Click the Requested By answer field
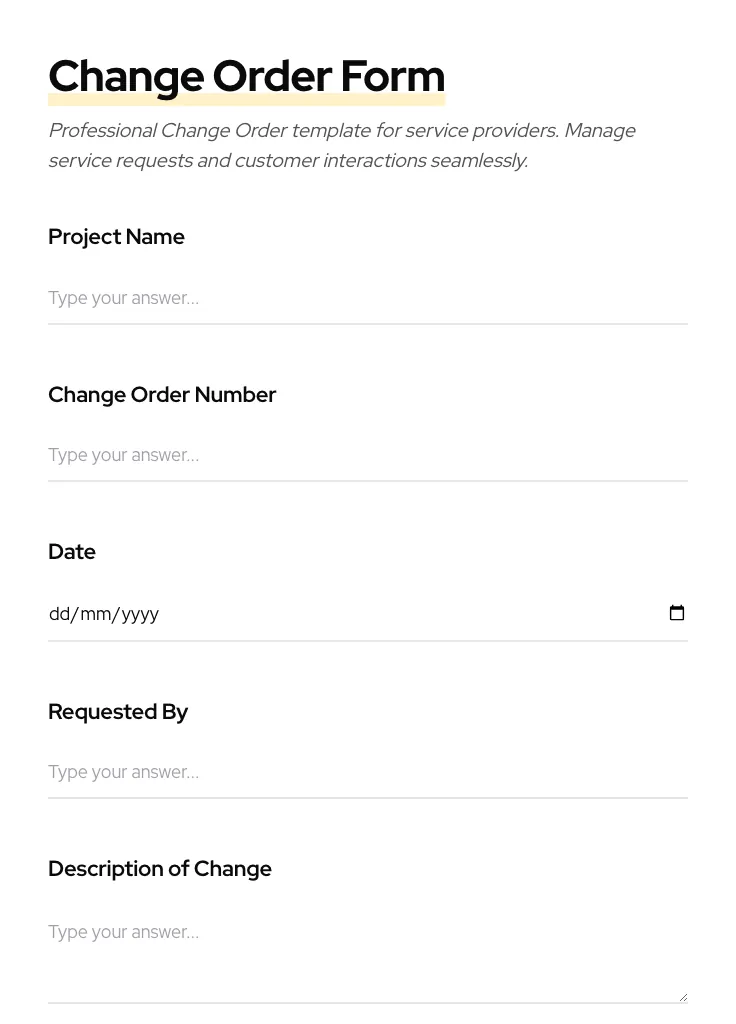Image resolution: width=736 pixels, height=1024 pixels. click(x=300, y=772)
